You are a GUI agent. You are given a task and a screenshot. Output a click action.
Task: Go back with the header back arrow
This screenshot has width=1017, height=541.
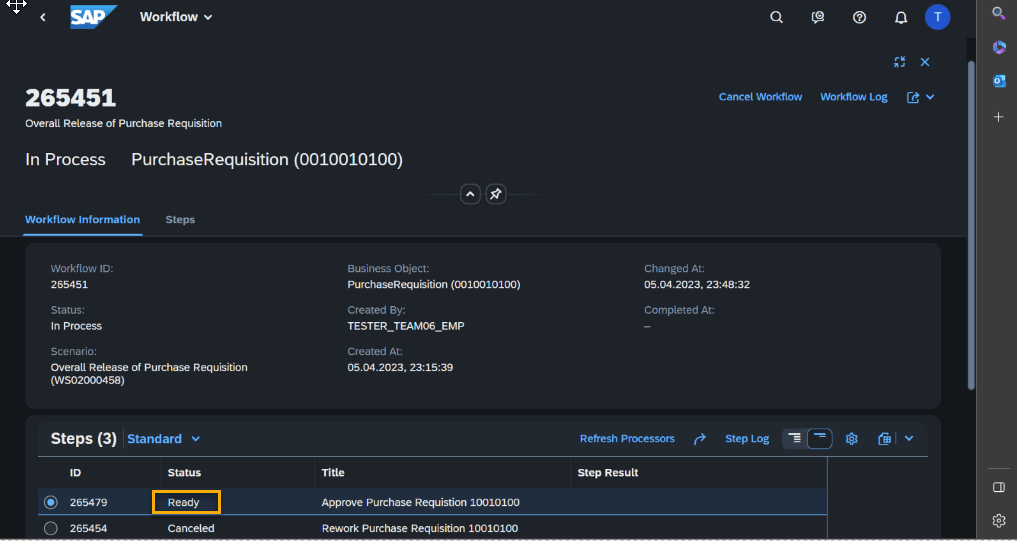coord(43,18)
